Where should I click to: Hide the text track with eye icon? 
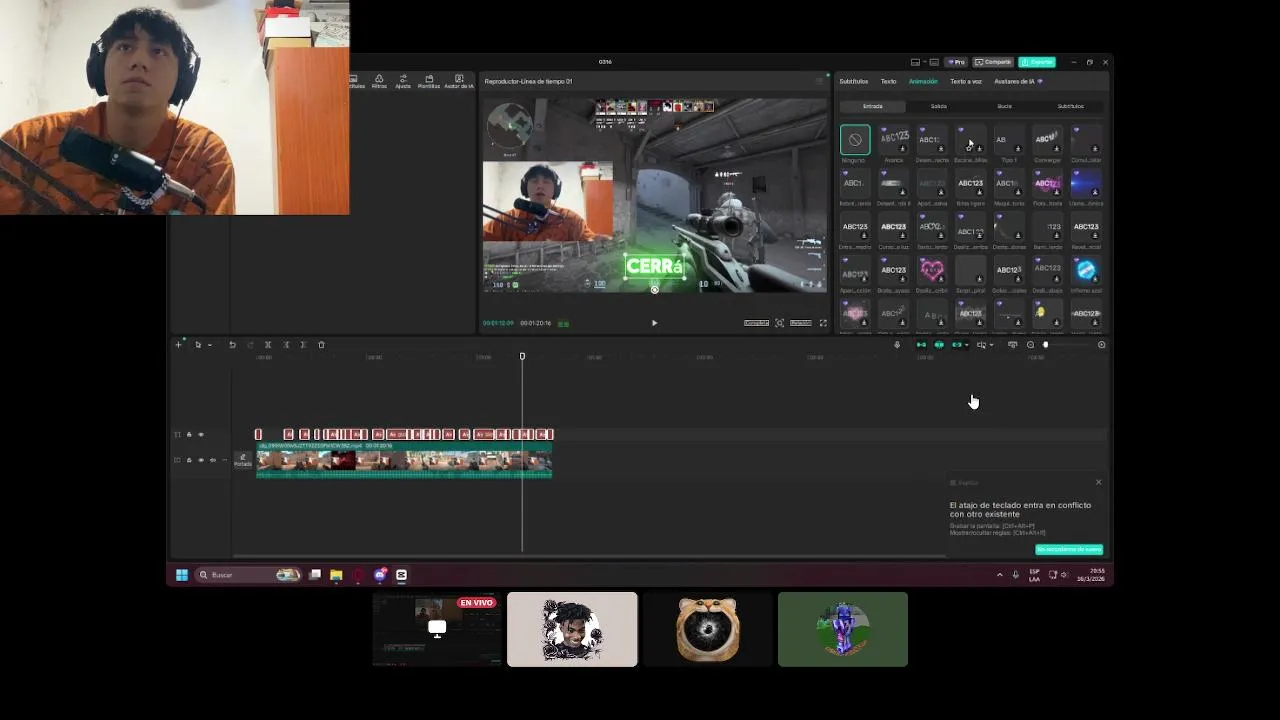point(200,435)
